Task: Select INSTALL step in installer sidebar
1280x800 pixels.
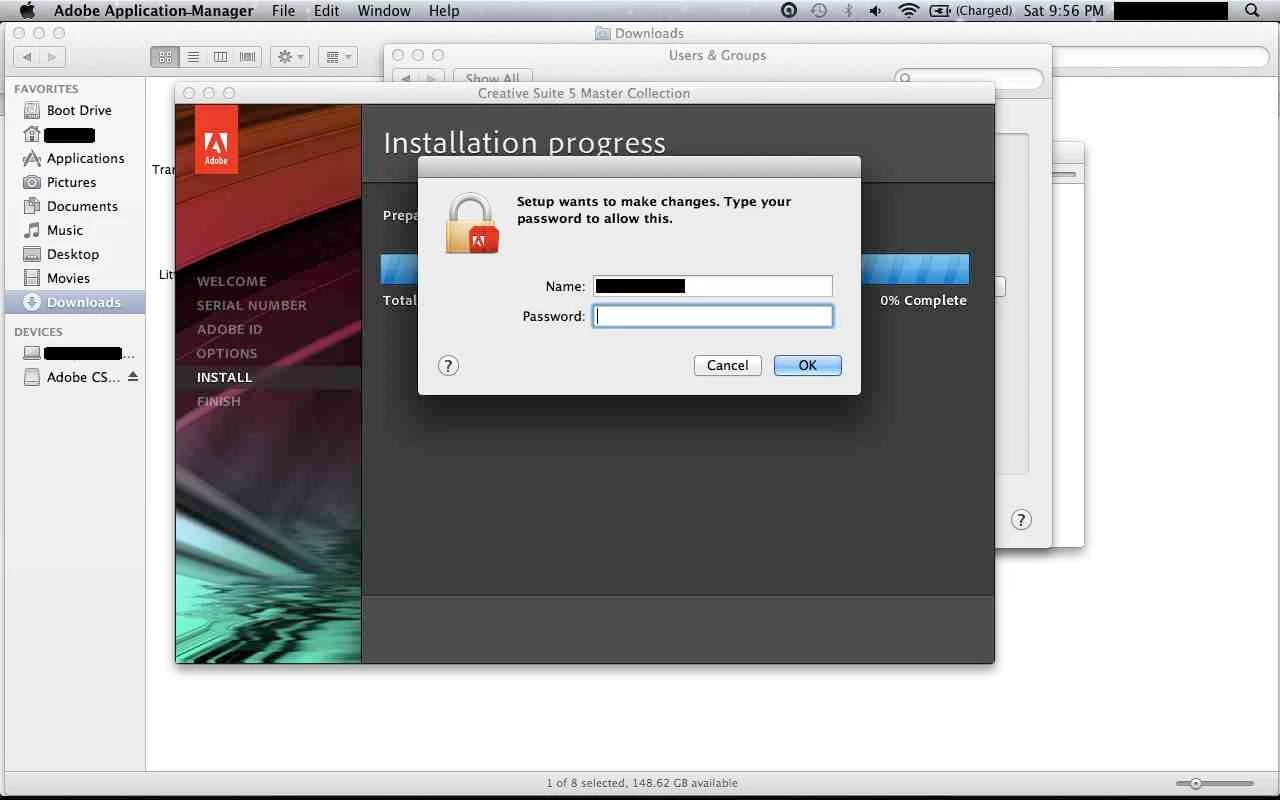Action: tap(224, 377)
